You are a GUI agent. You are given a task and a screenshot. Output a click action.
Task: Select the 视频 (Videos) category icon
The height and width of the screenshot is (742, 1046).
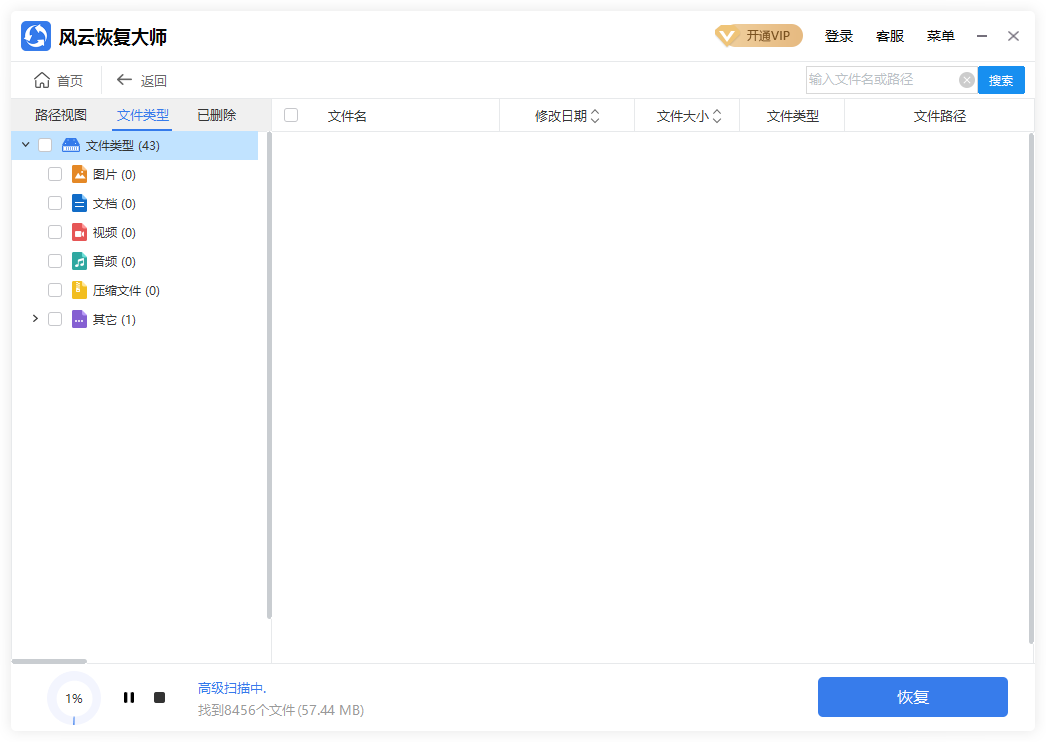[80, 231]
